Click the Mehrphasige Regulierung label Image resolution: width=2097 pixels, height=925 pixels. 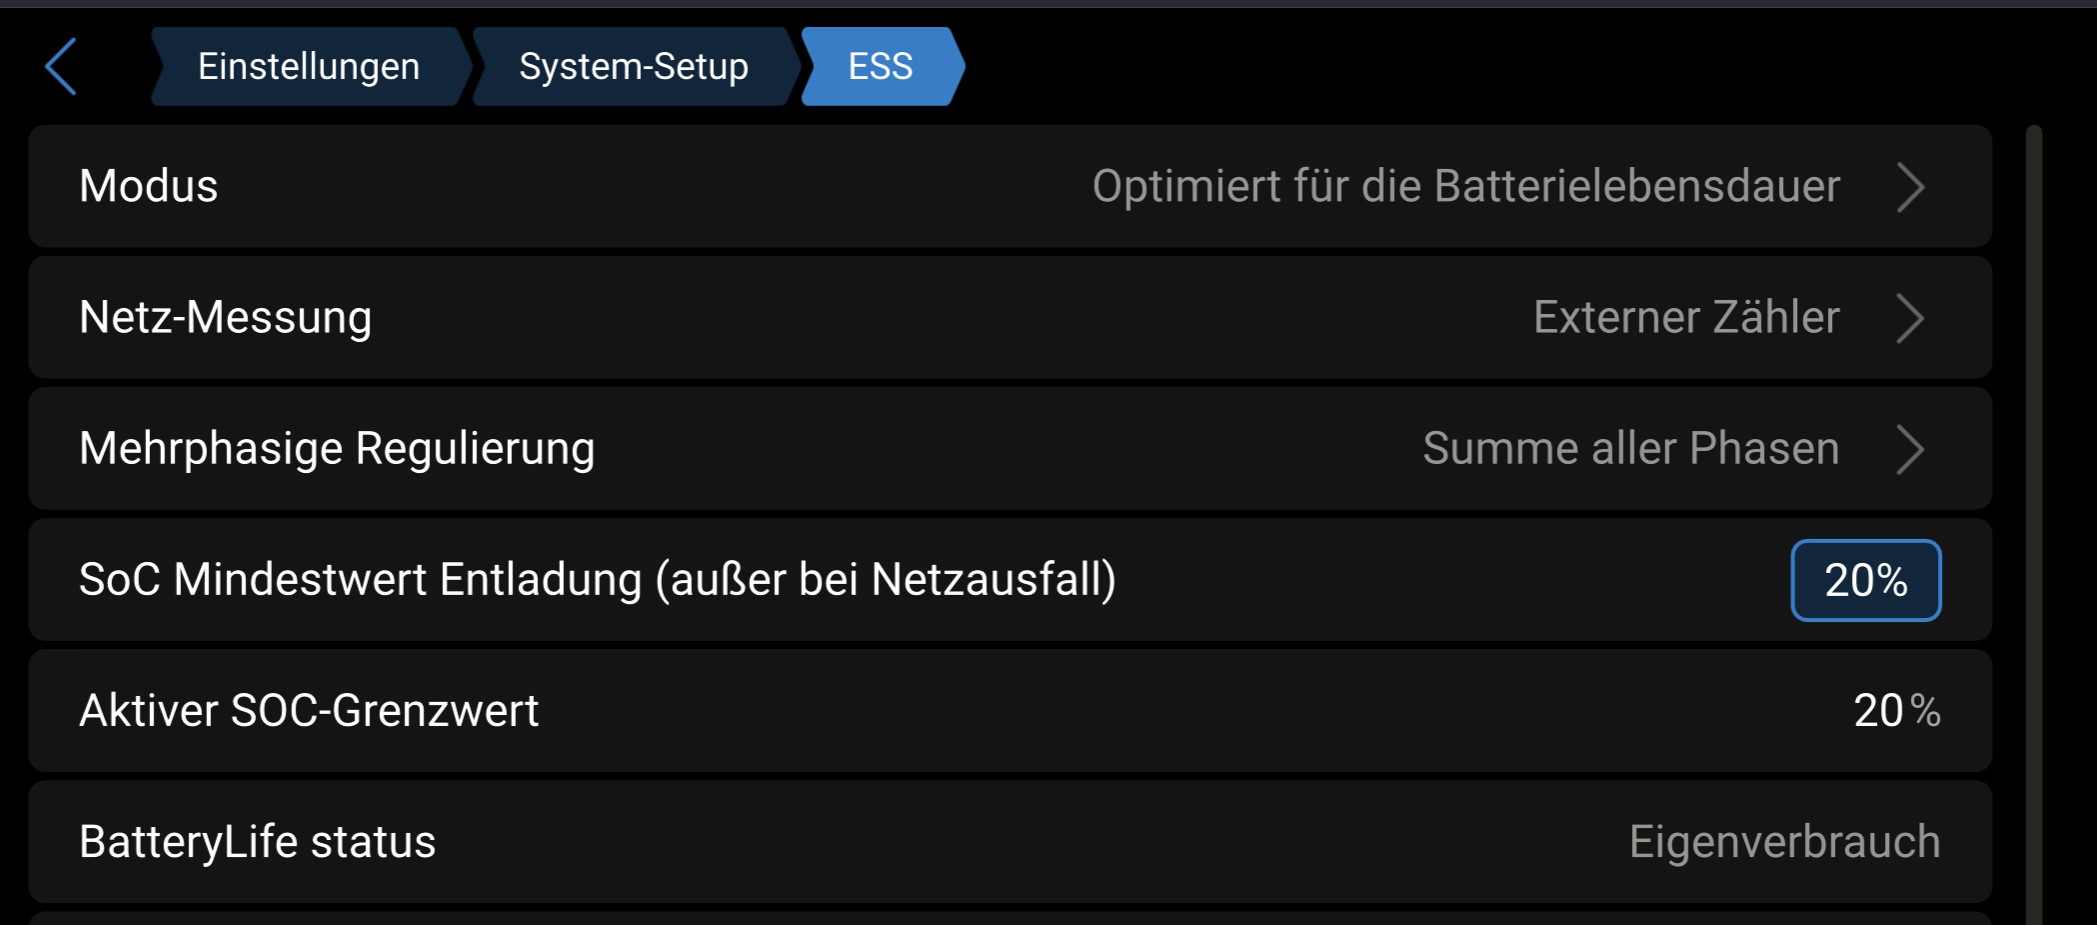click(x=337, y=449)
